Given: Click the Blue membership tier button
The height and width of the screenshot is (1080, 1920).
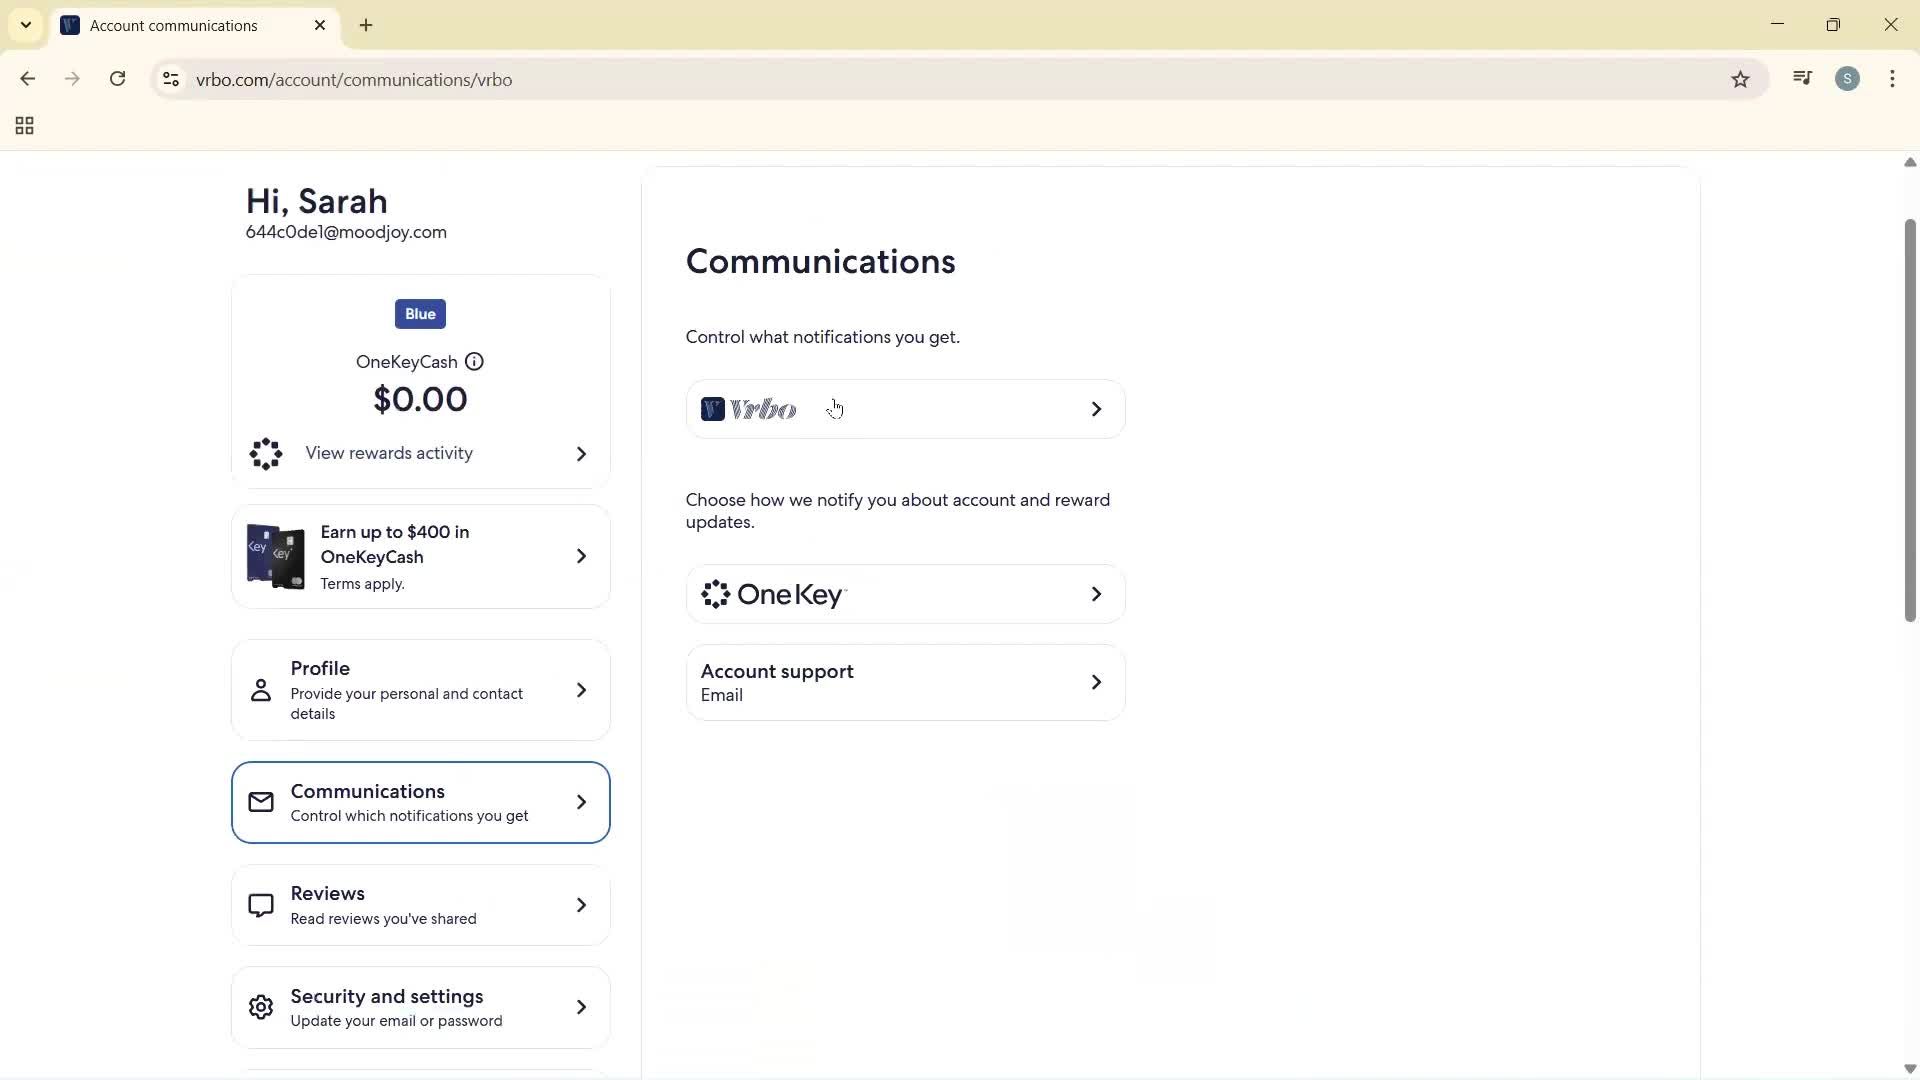Looking at the screenshot, I should (x=419, y=313).
